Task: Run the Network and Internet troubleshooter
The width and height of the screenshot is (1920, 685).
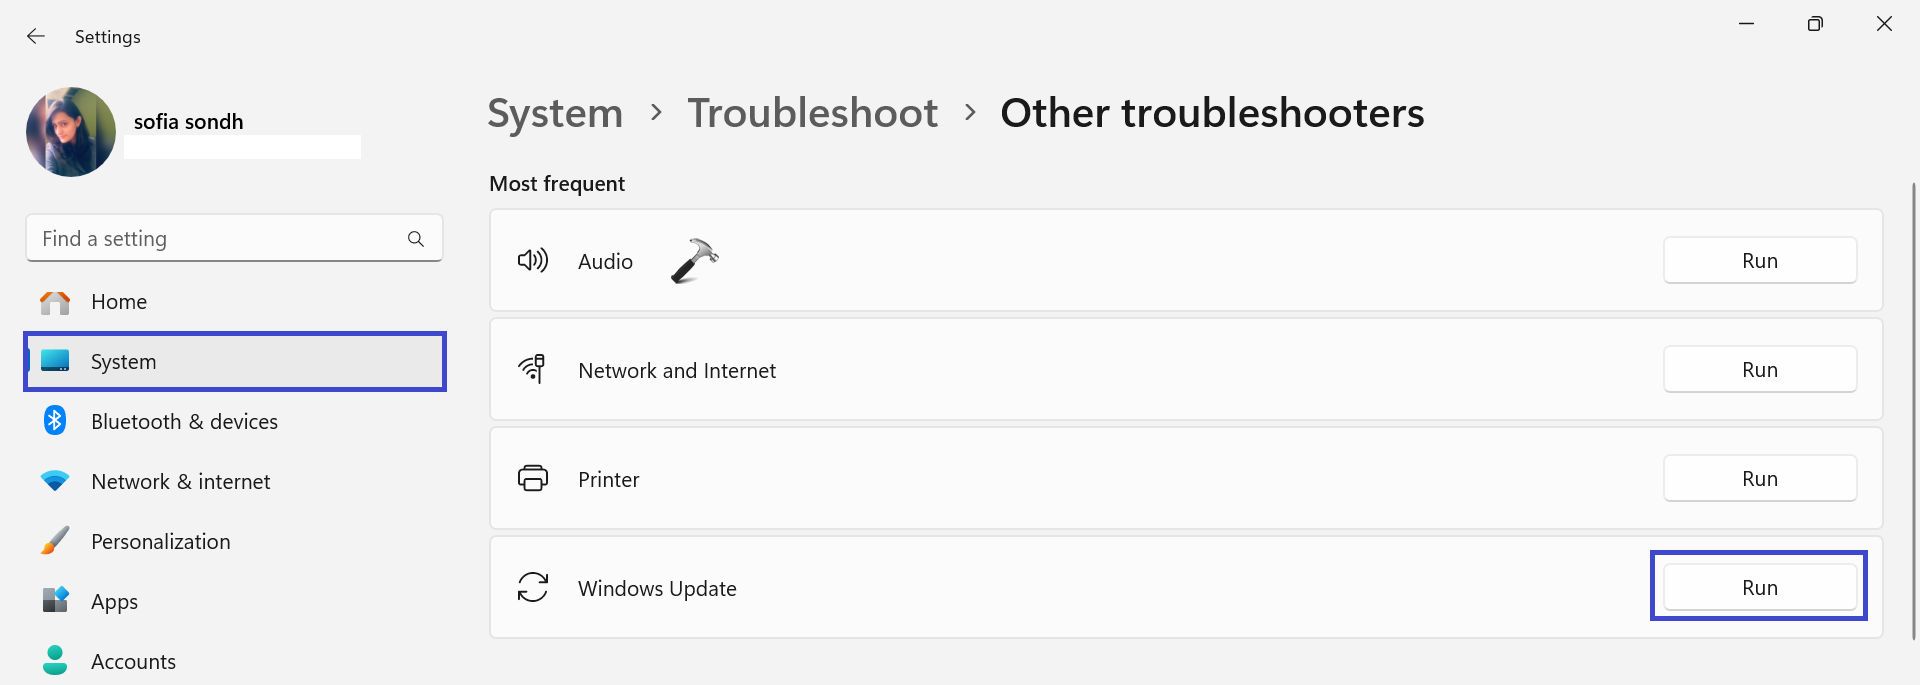Action: 1759,370
